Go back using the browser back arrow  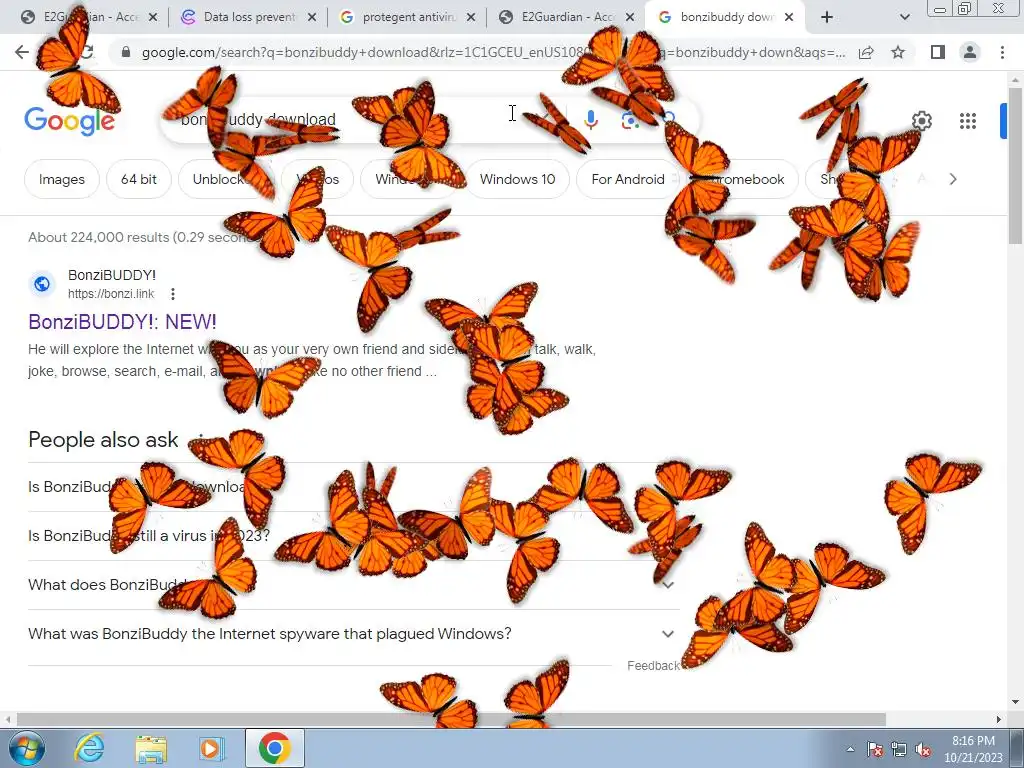[22, 52]
